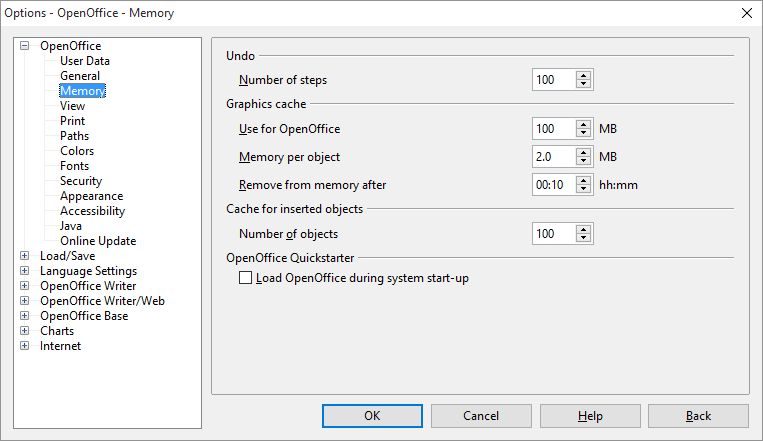Open Help for Memory options
Image resolution: width=763 pixels, height=441 pixels.
590,416
